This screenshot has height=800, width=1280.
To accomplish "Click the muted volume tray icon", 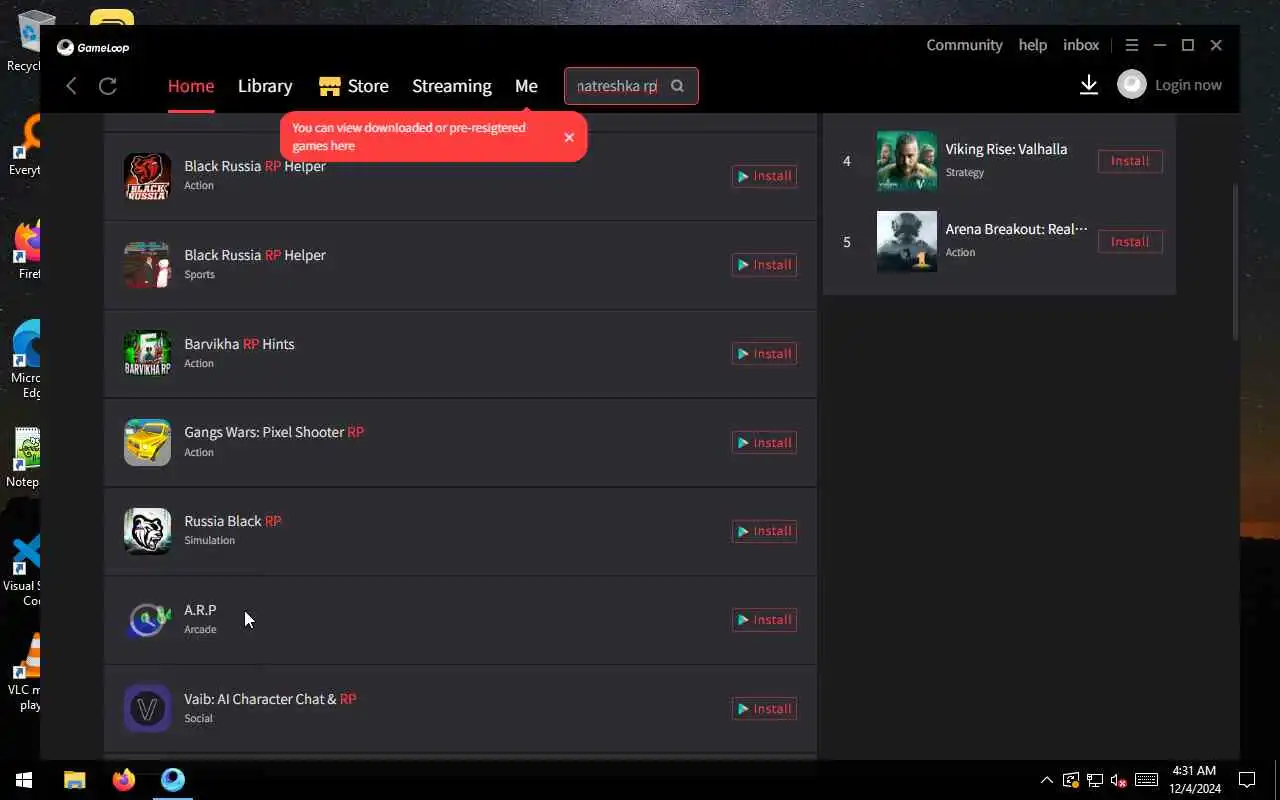I will coord(1119,780).
